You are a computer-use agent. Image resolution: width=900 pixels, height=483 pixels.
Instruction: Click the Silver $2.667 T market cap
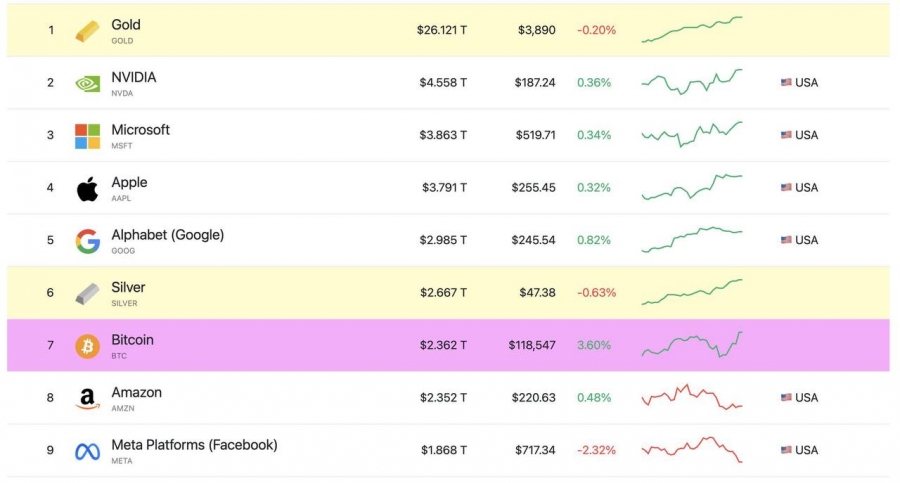(443, 292)
